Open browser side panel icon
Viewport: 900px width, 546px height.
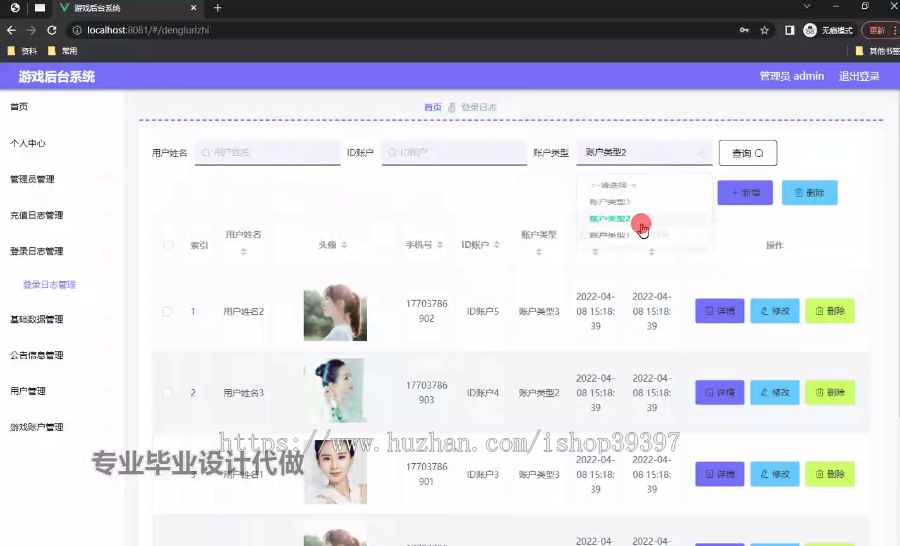tap(790, 30)
